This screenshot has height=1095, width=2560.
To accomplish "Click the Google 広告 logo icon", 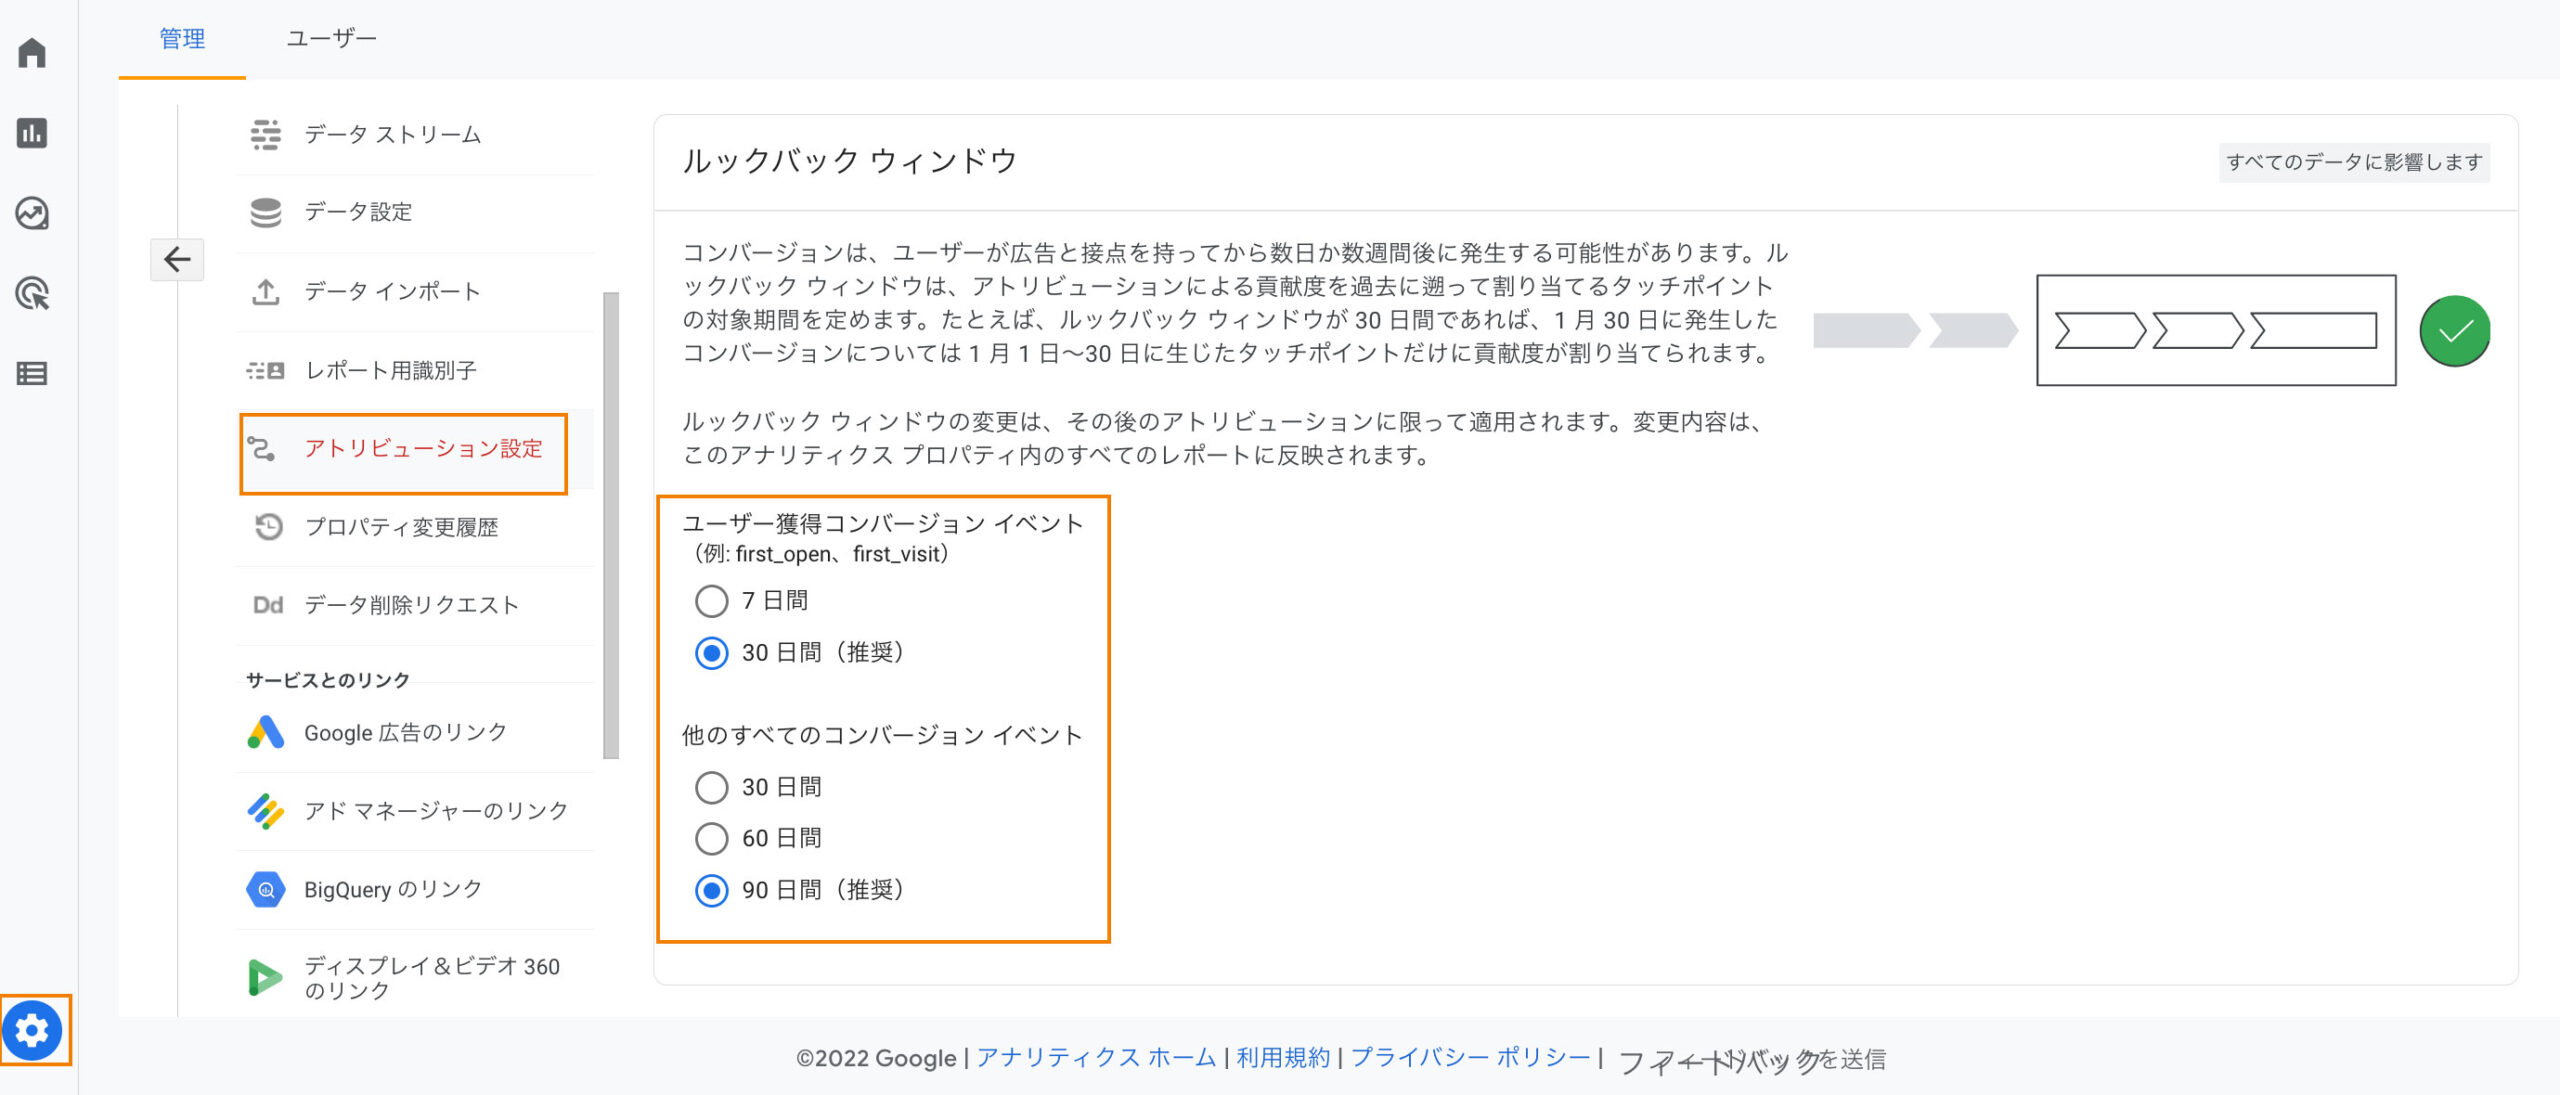I will click(x=265, y=732).
